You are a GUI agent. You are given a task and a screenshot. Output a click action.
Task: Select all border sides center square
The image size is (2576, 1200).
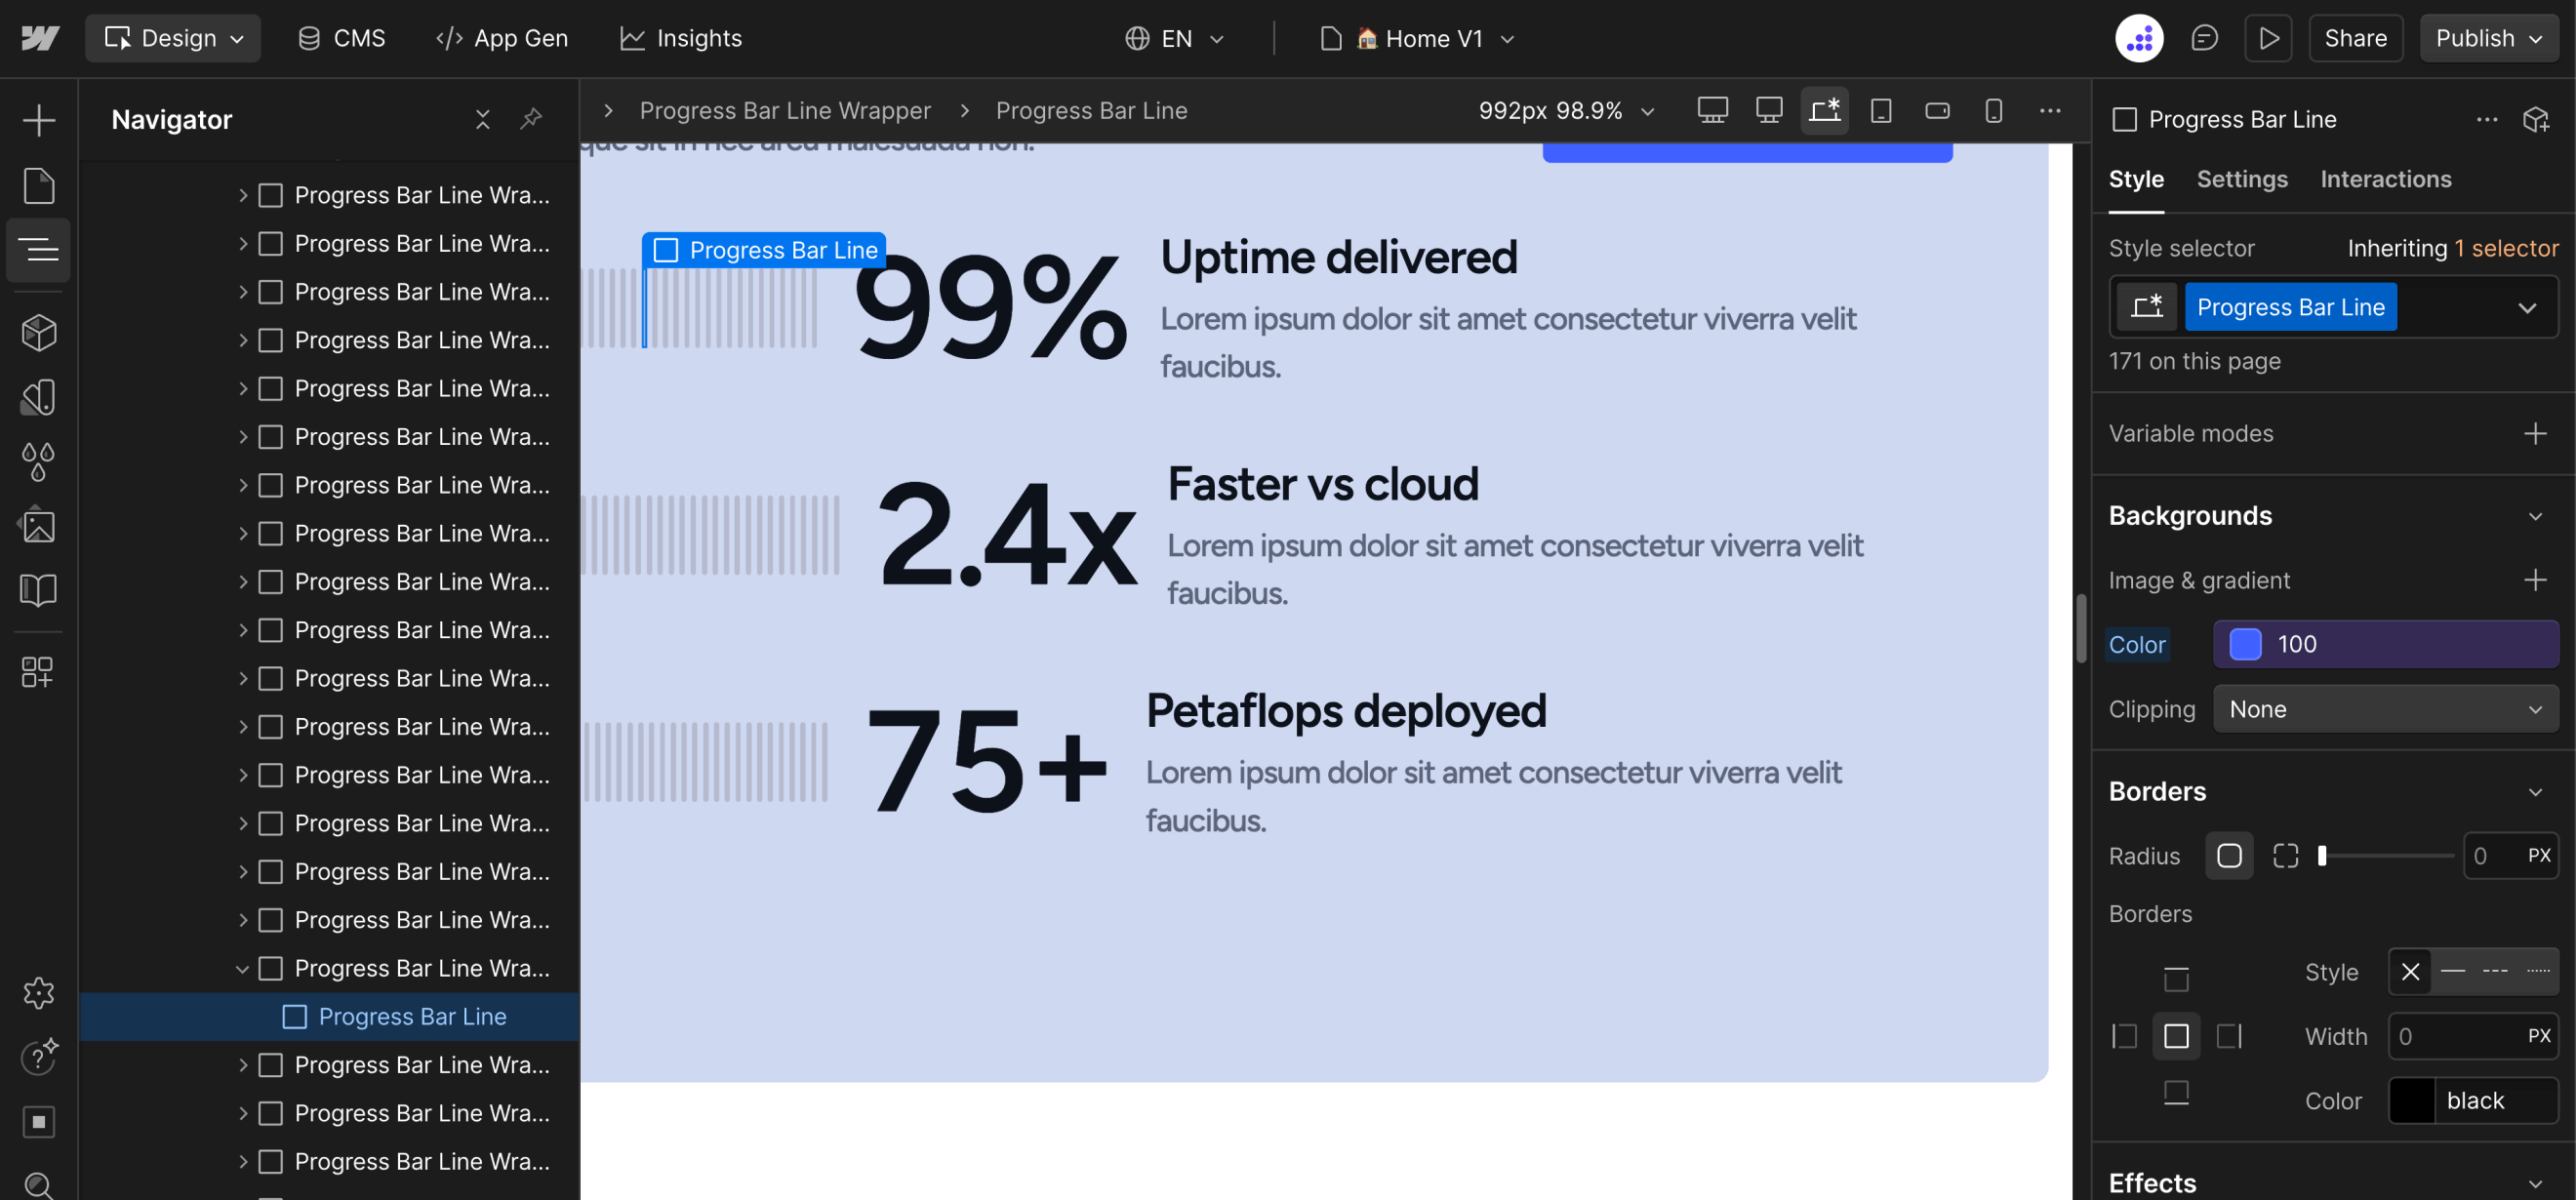(x=2176, y=1036)
